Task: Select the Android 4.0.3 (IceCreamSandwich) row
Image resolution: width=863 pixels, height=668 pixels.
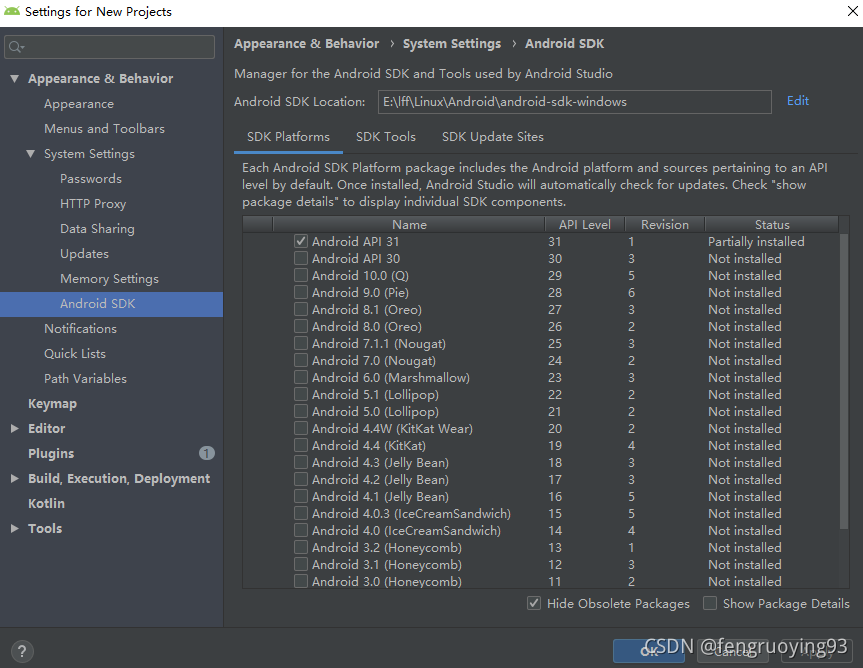Action: coord(541,514)
